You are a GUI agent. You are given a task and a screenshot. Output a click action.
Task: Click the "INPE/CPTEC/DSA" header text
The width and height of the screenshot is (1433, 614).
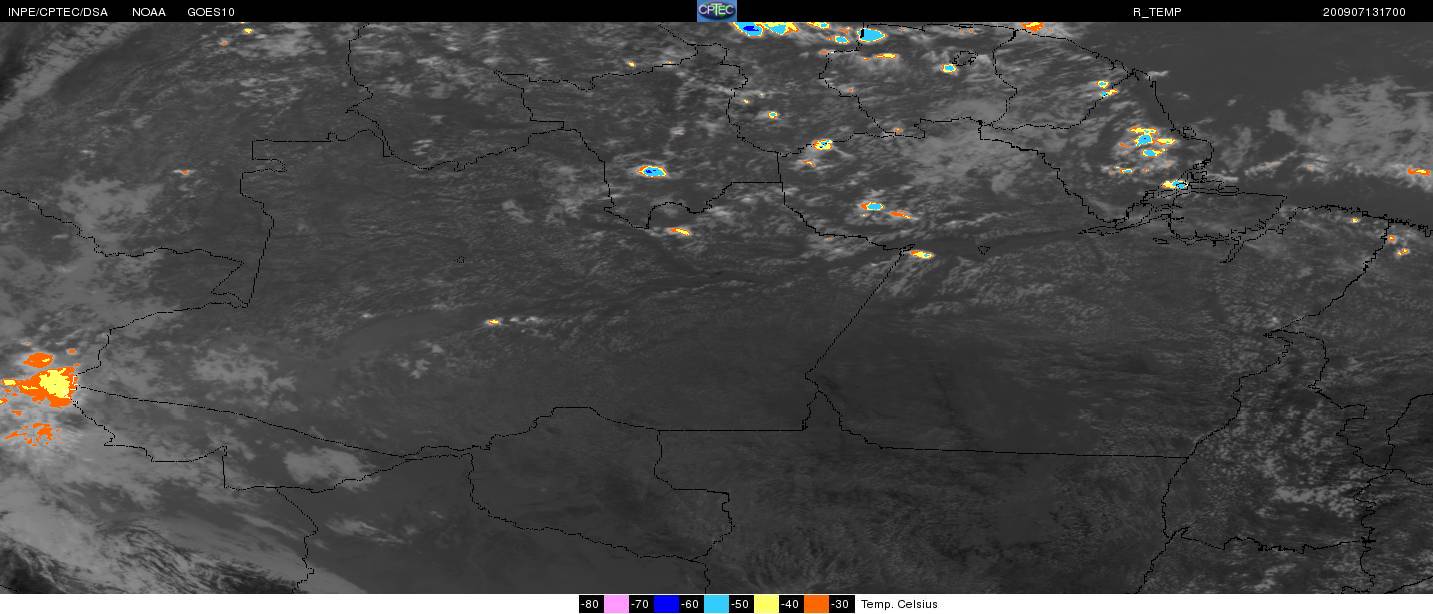tap(57, 12)
